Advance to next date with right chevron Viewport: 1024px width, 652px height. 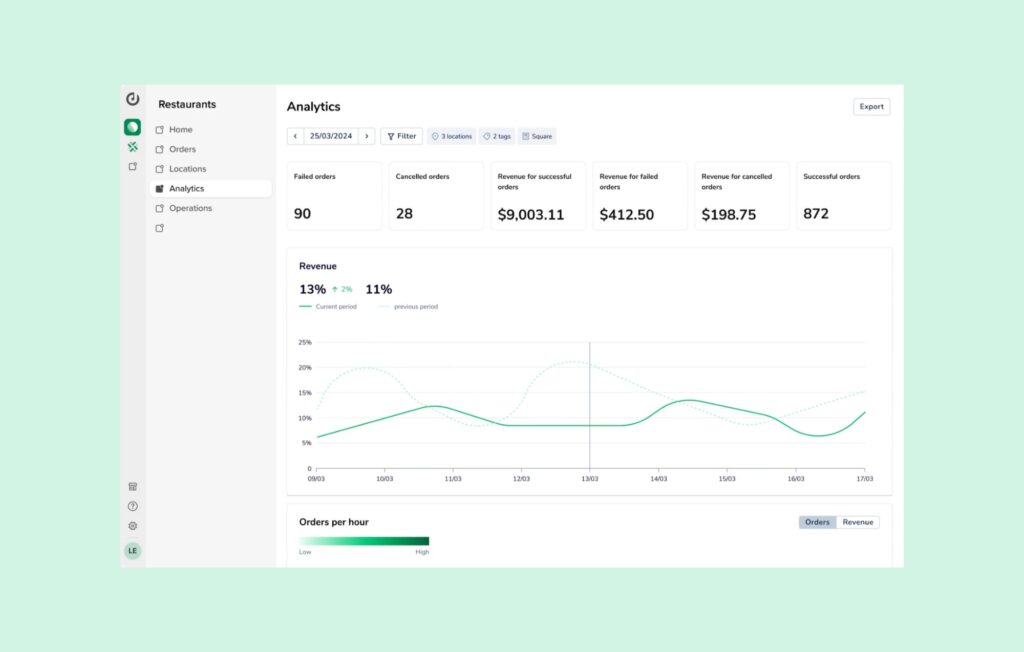point(367,136)
